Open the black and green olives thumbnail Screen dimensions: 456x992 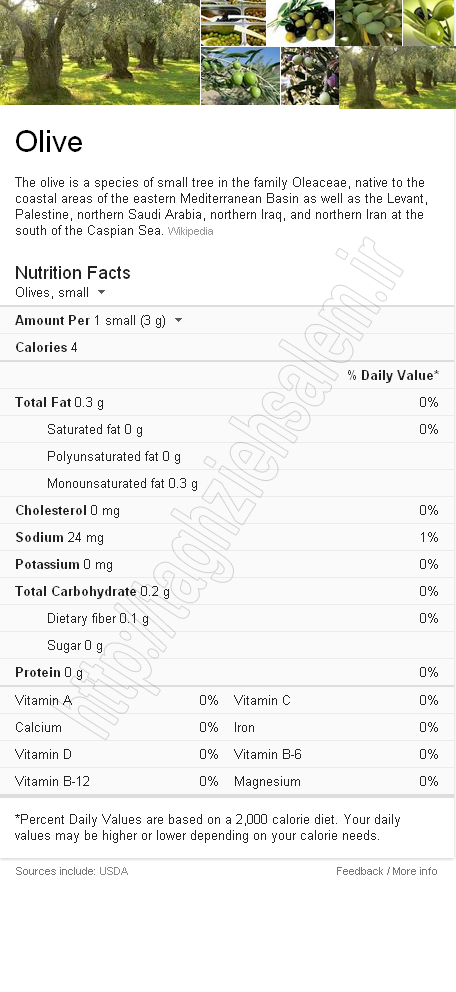300,23
